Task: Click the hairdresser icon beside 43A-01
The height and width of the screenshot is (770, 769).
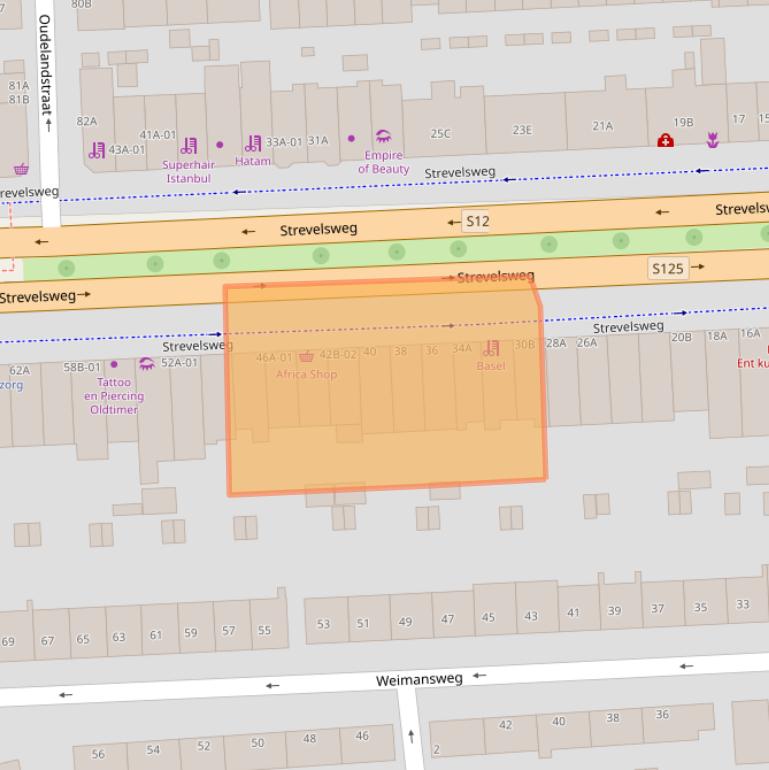Action: tap(96, 150)
